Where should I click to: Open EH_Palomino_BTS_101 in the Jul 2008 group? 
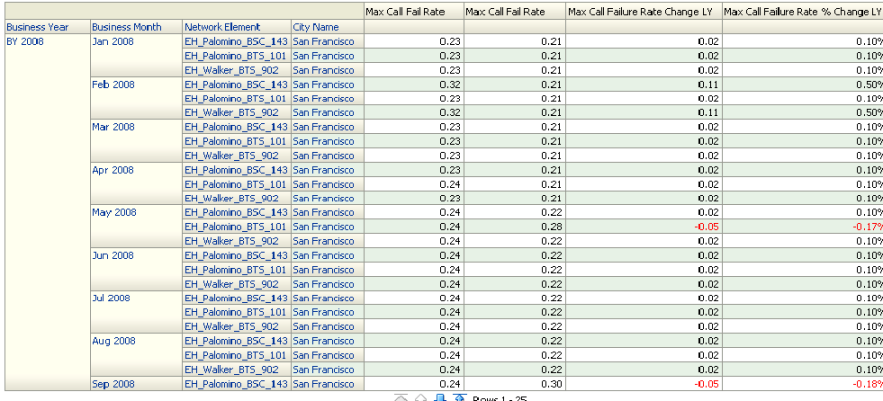click(236, 312)
